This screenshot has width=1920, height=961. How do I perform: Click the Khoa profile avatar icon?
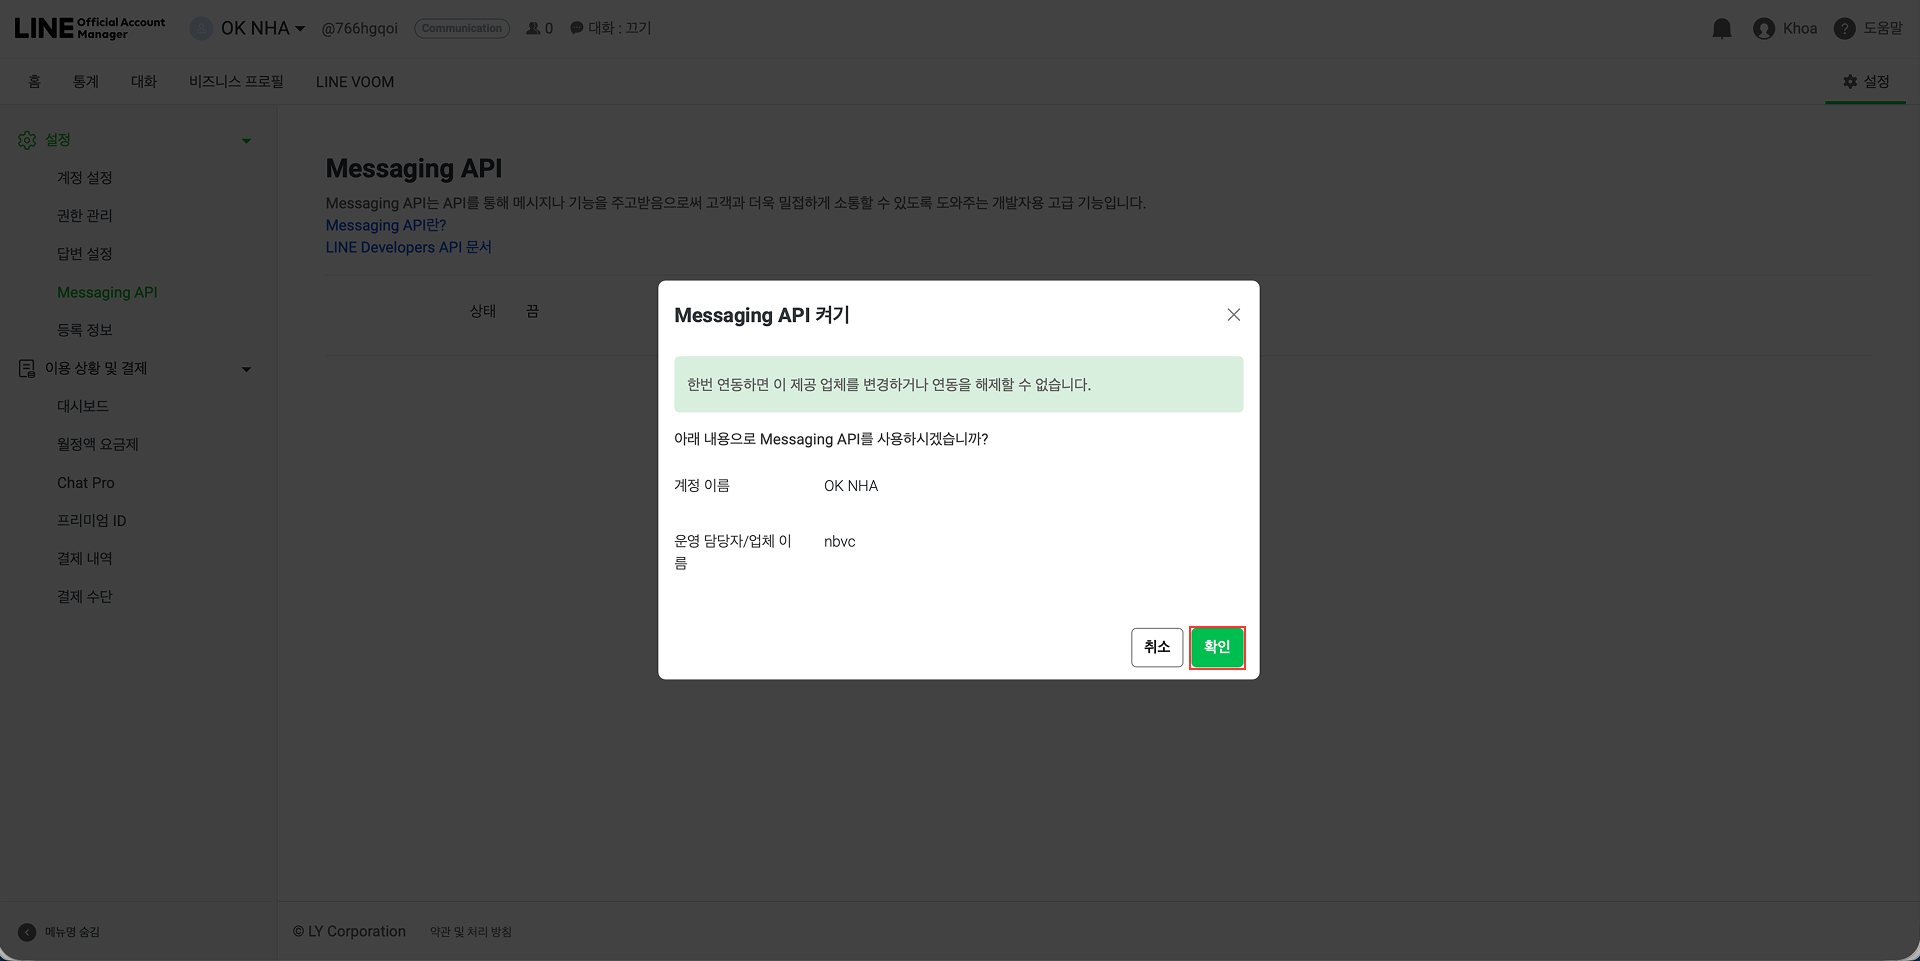[1765, 28]
